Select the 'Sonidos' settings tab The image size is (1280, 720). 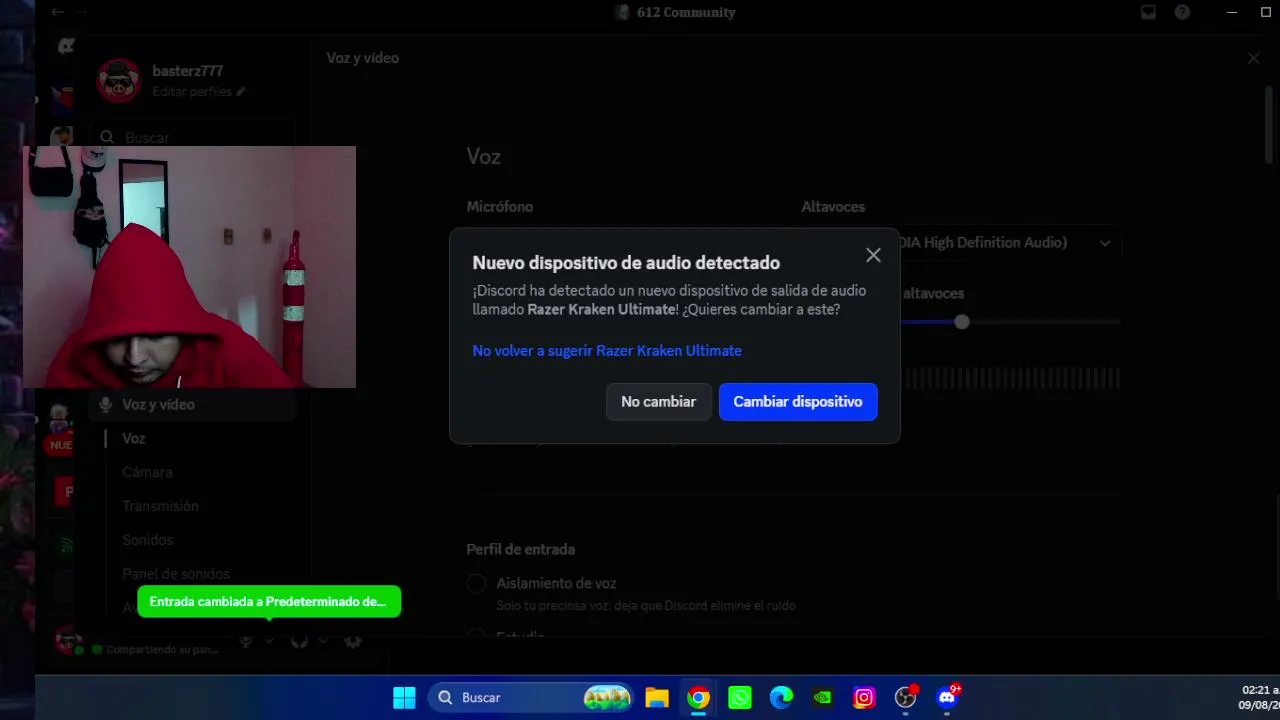tap(147, 540)
